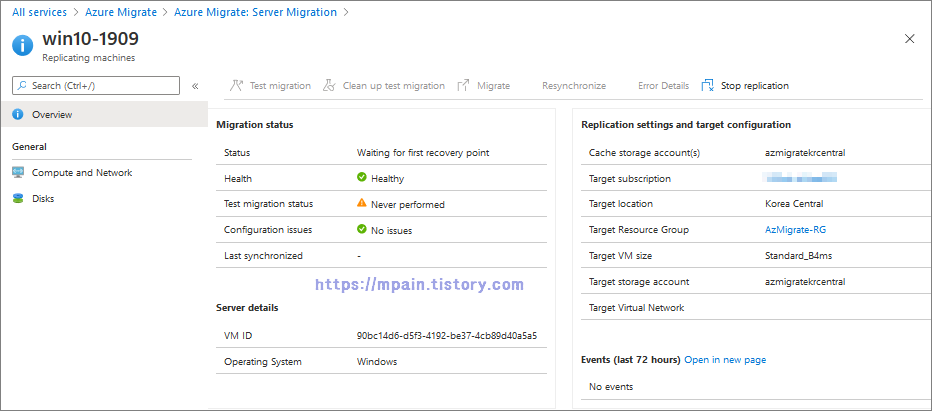The width and height of the screenshot is (932, 411).
Task: Click the Clean up test migration label
Action: [393, 86]
